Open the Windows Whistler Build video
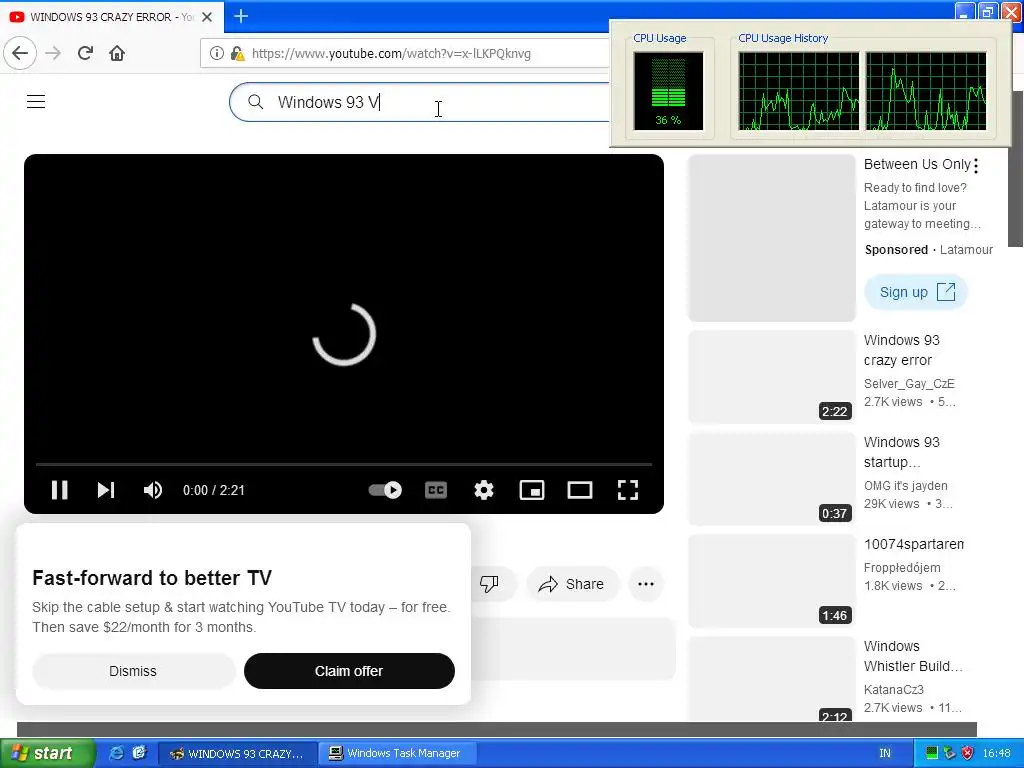1024x768 pixels. pyautogui.click(x=913, y=656)
